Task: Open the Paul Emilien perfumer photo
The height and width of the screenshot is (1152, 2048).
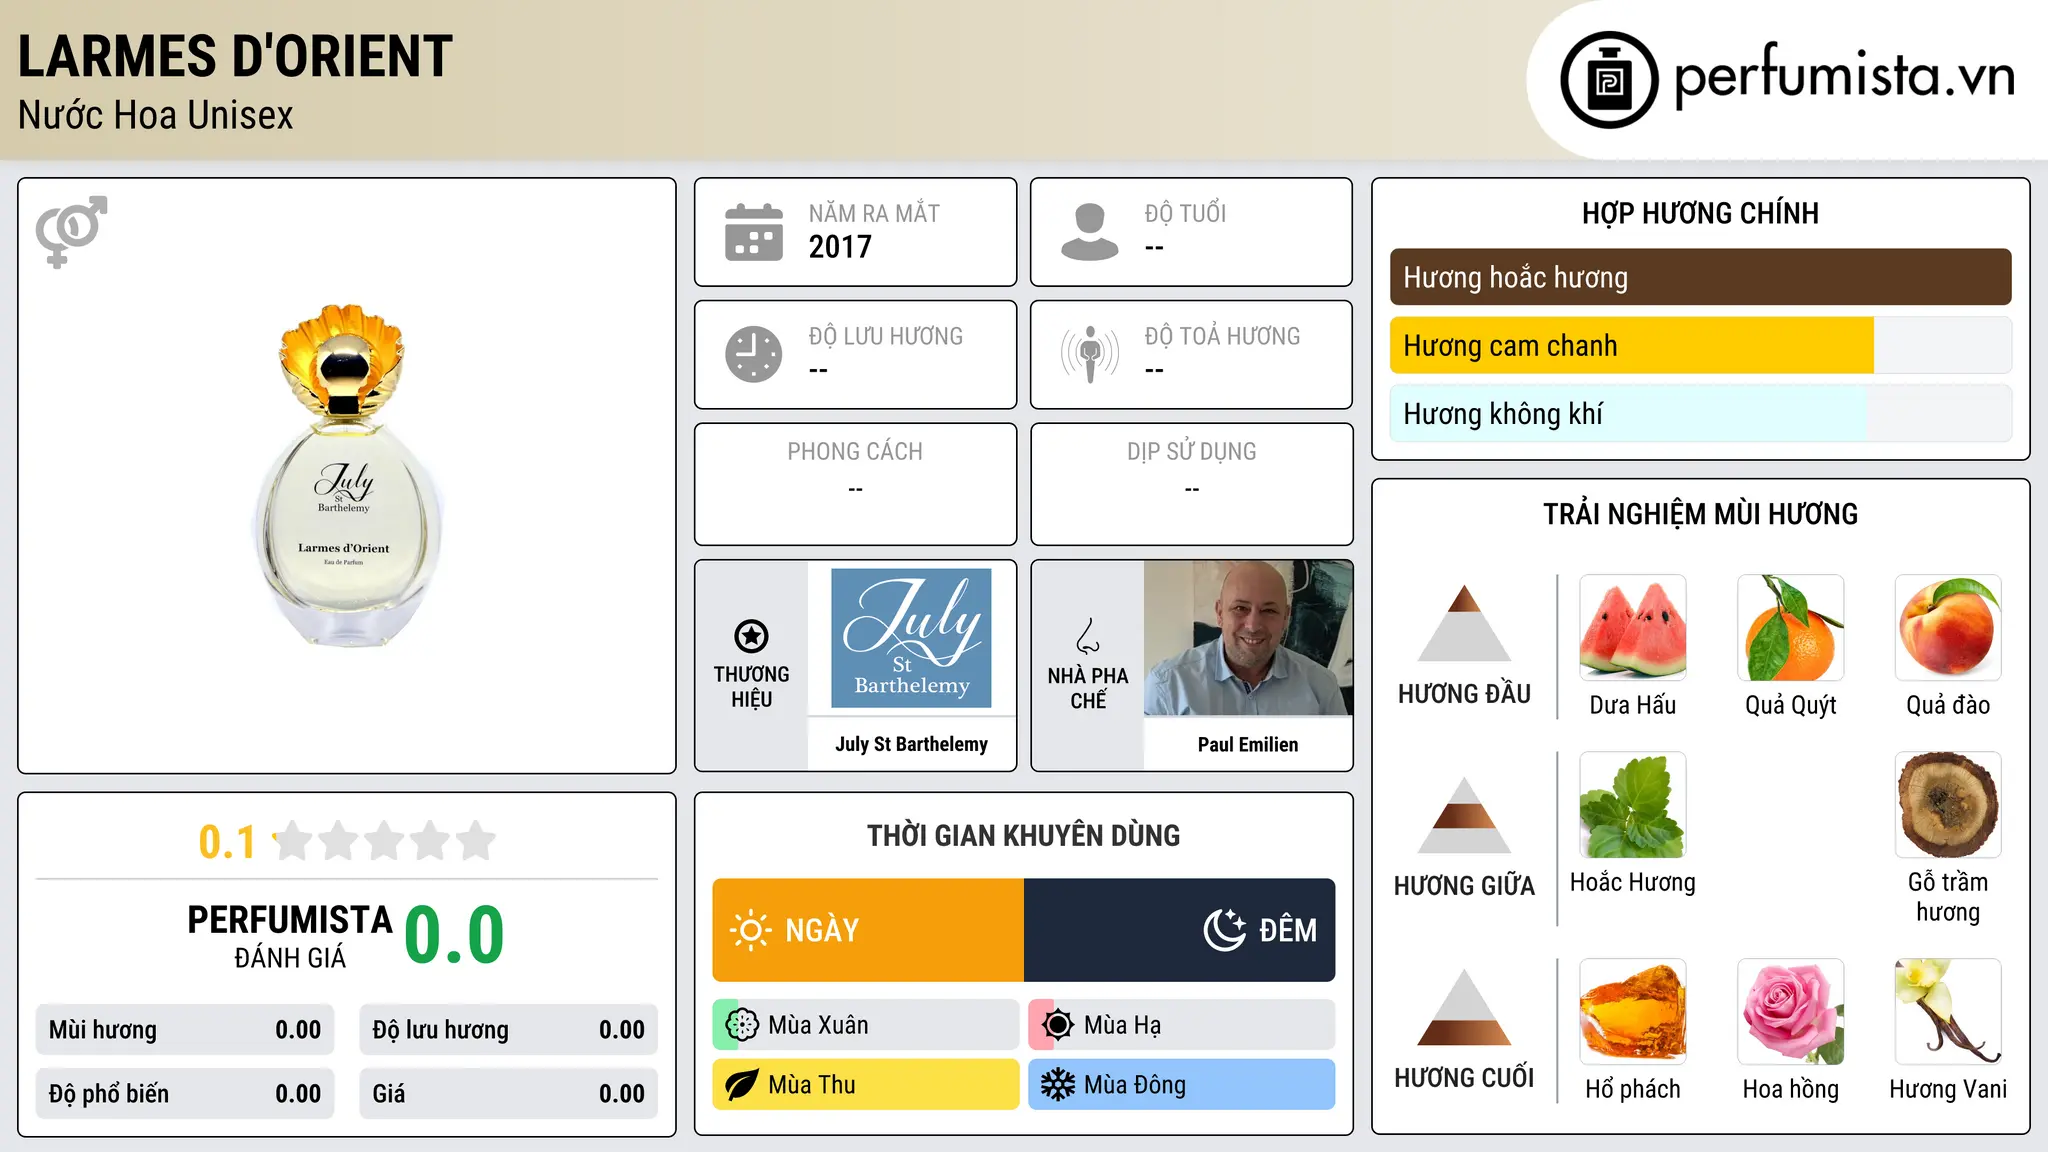Action: (x=1248, y=638)
